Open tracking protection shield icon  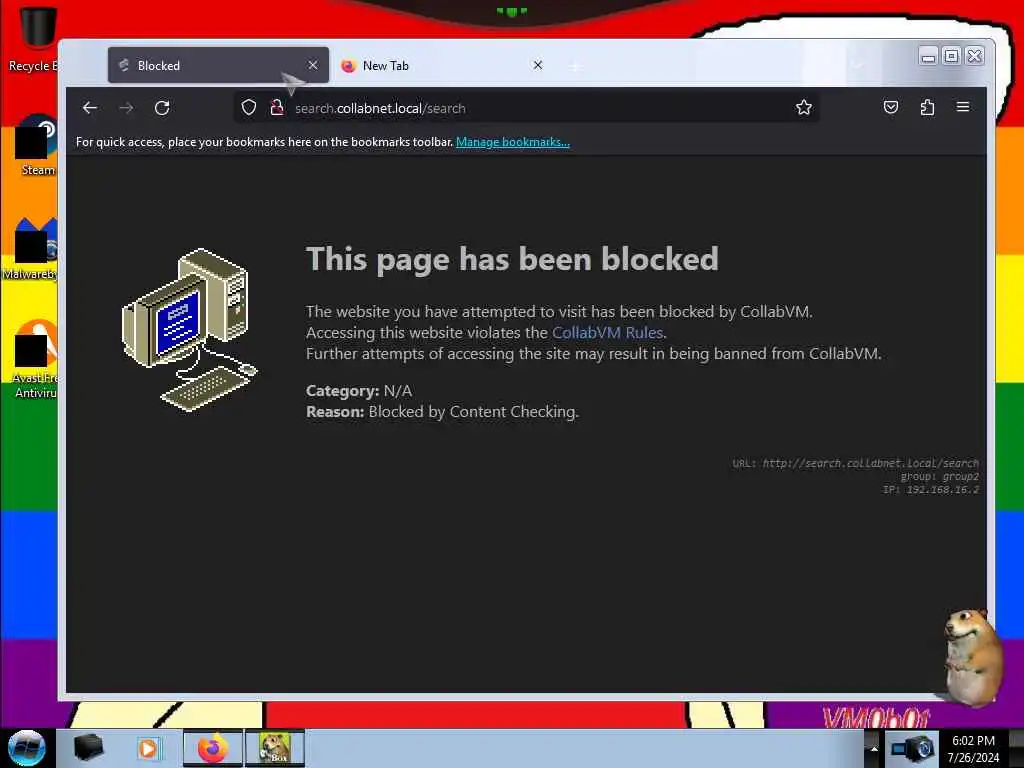tap(249, 108)
